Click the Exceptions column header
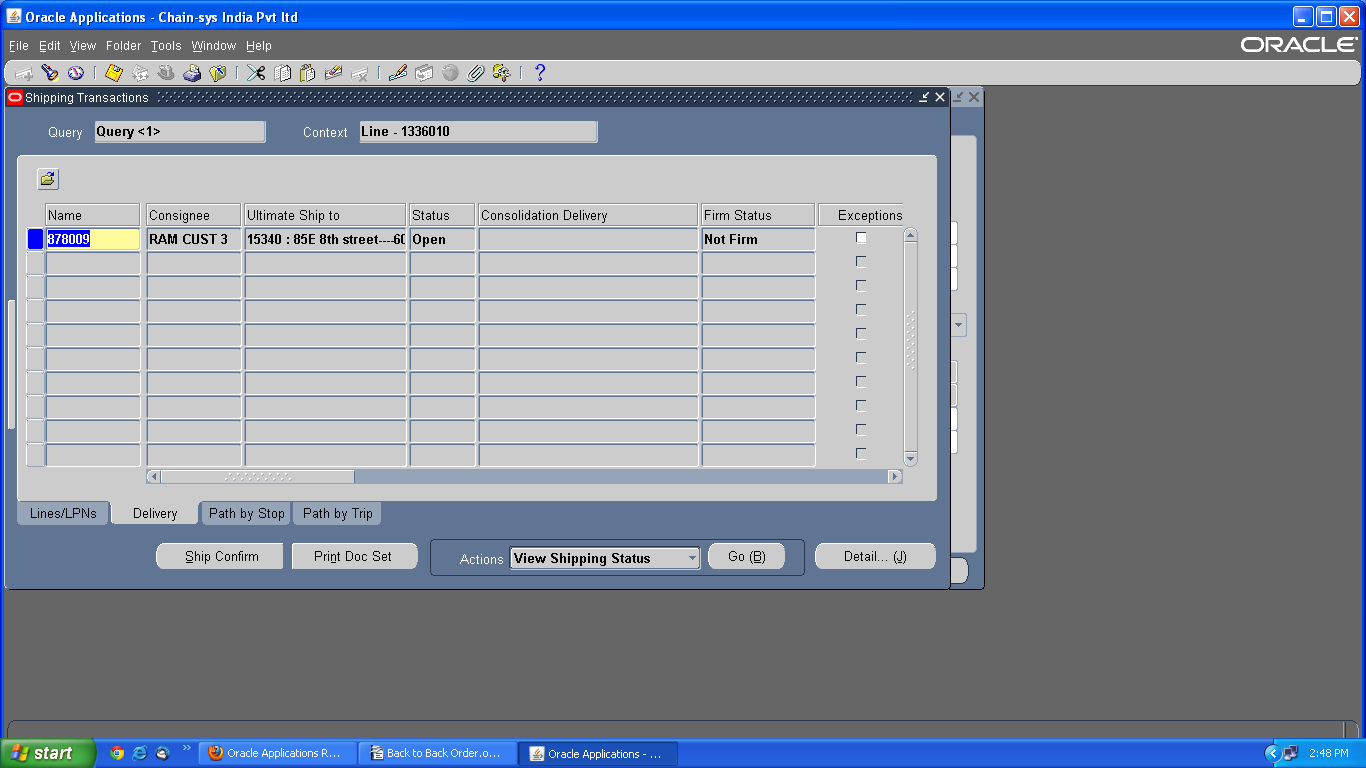This screenshot has height=768, width=1366. click(860, 215)
